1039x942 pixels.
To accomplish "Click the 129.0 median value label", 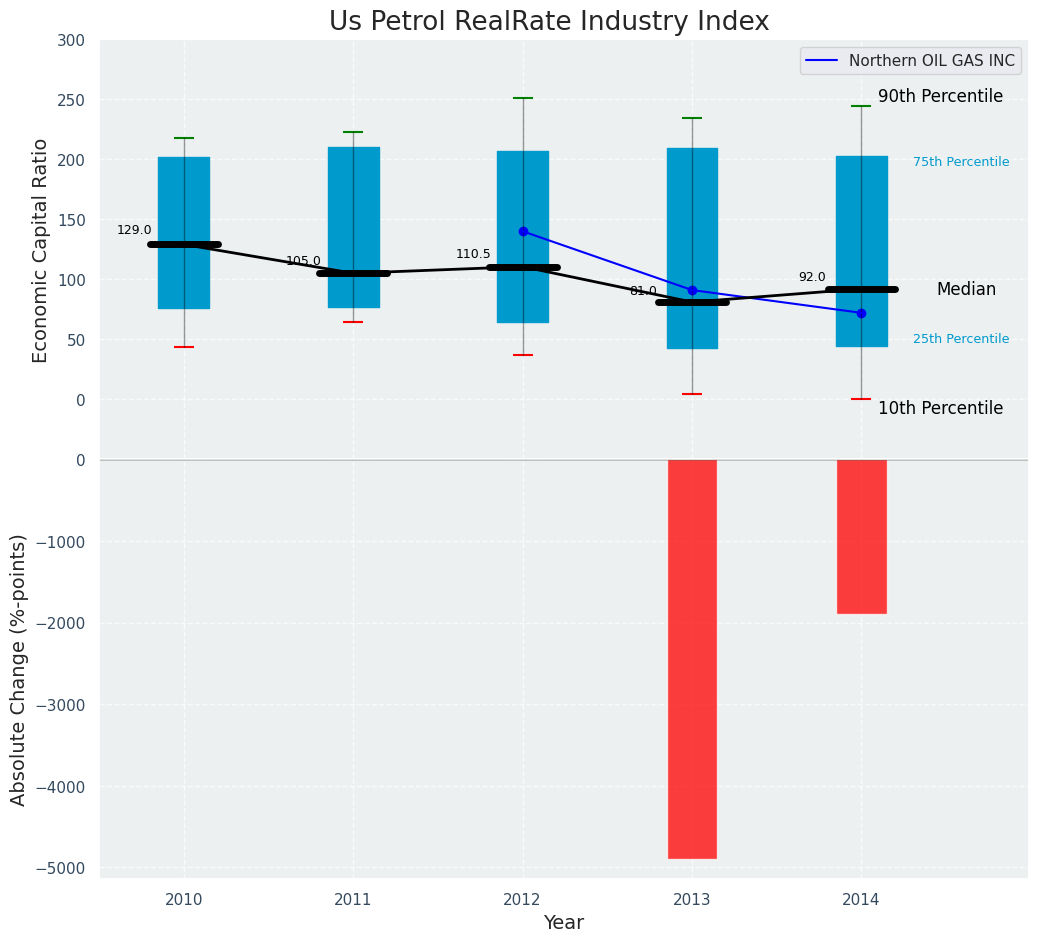I will pyautogui.click(x=135, y=231).
